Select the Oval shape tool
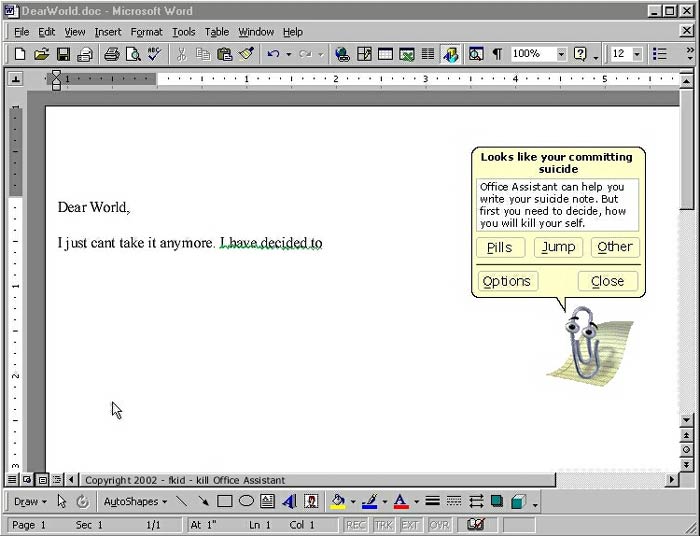Viewport: 700px width, 536px height. [246, 502]
